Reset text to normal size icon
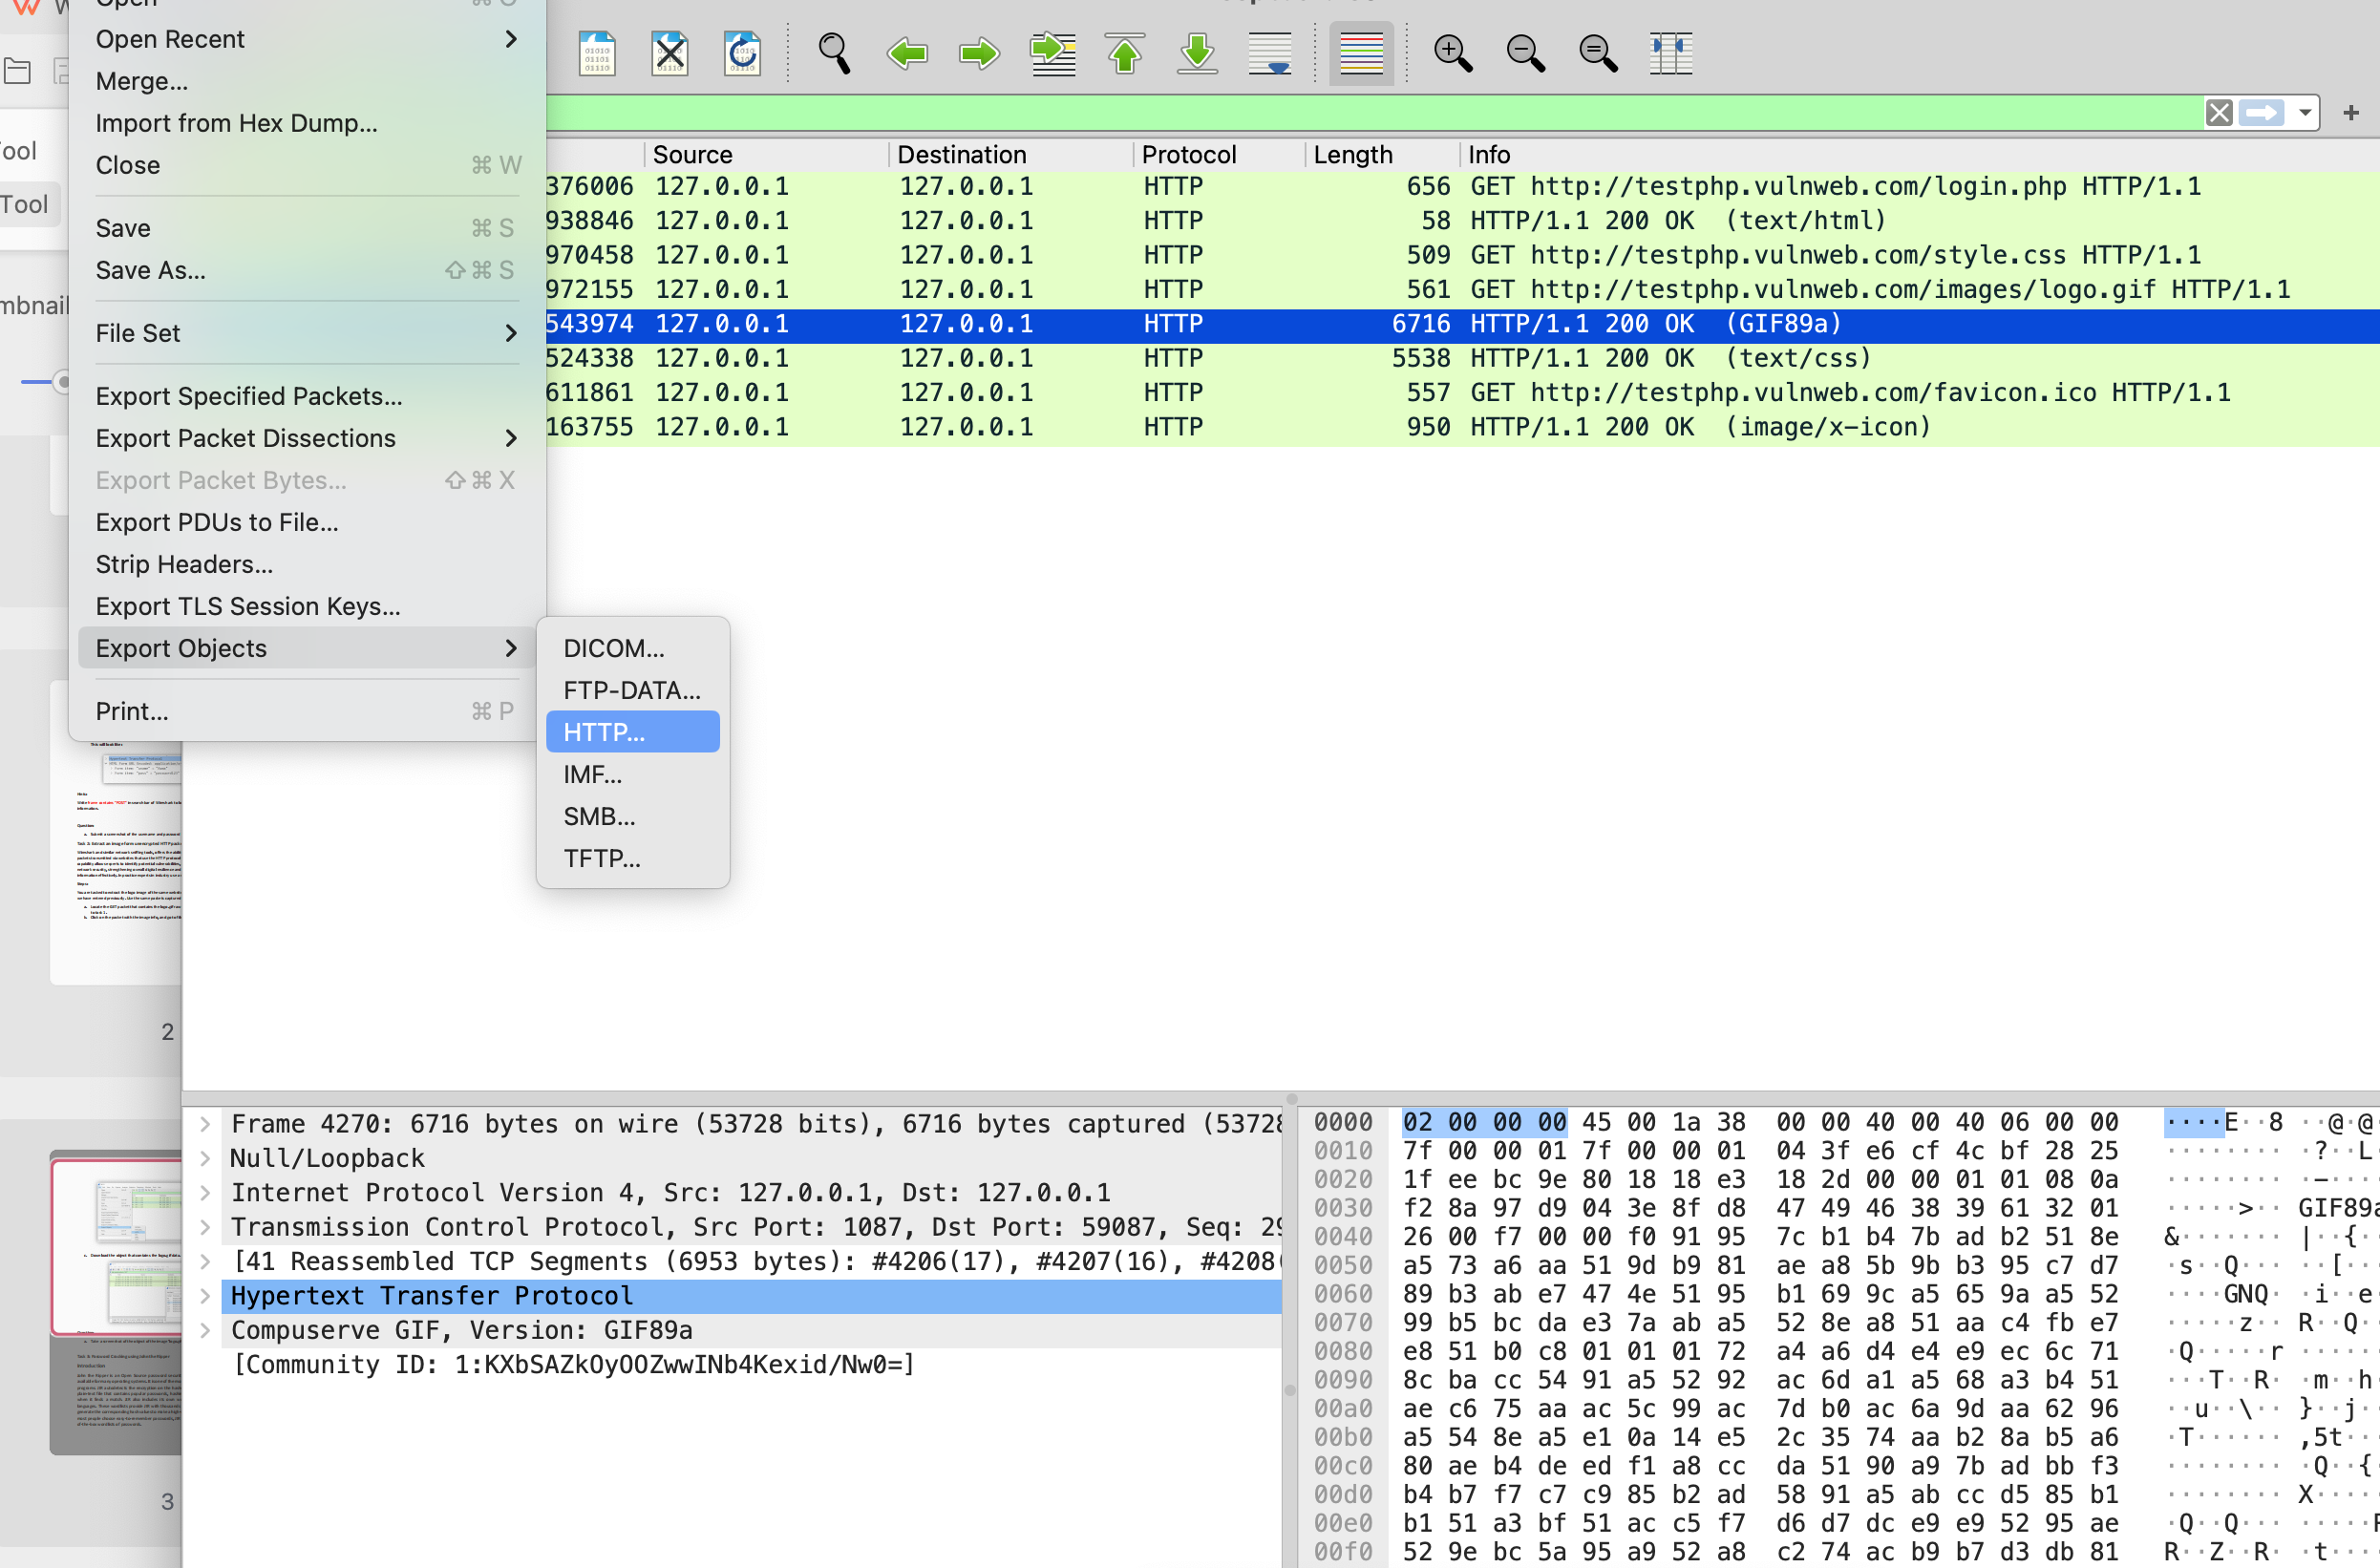The height and width of the screenshot is (1568, 2380). coord(1598,53)
